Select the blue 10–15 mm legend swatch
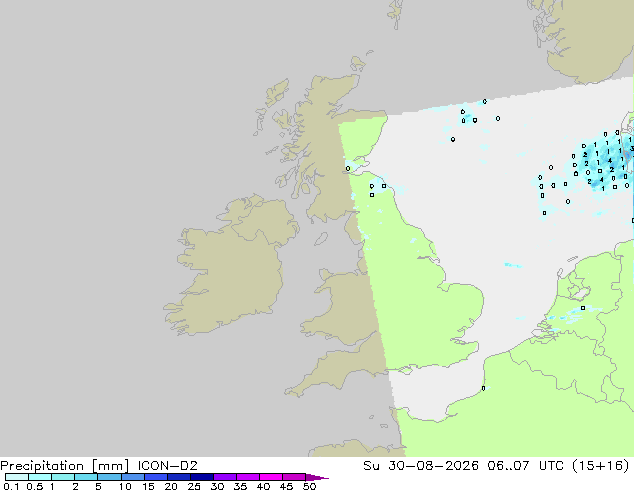Screen dimensions: 634x490 point(133,477)
